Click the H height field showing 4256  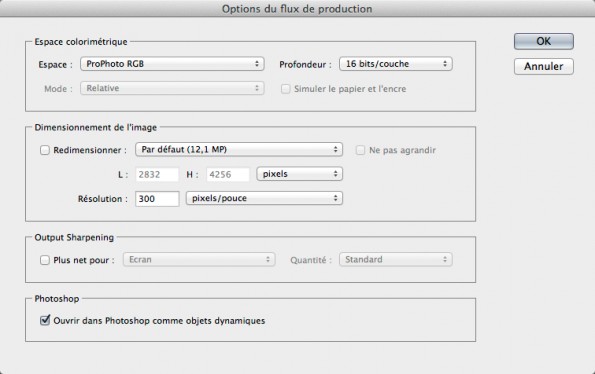pyautogui.click(x=228, y=174)
